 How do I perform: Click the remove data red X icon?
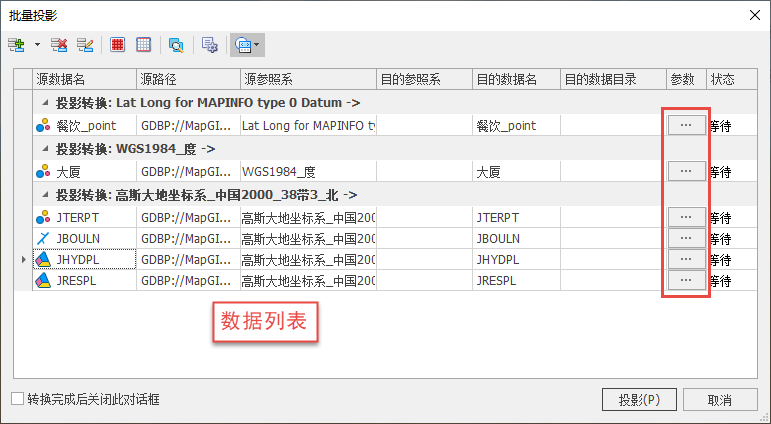pos(60,45)
